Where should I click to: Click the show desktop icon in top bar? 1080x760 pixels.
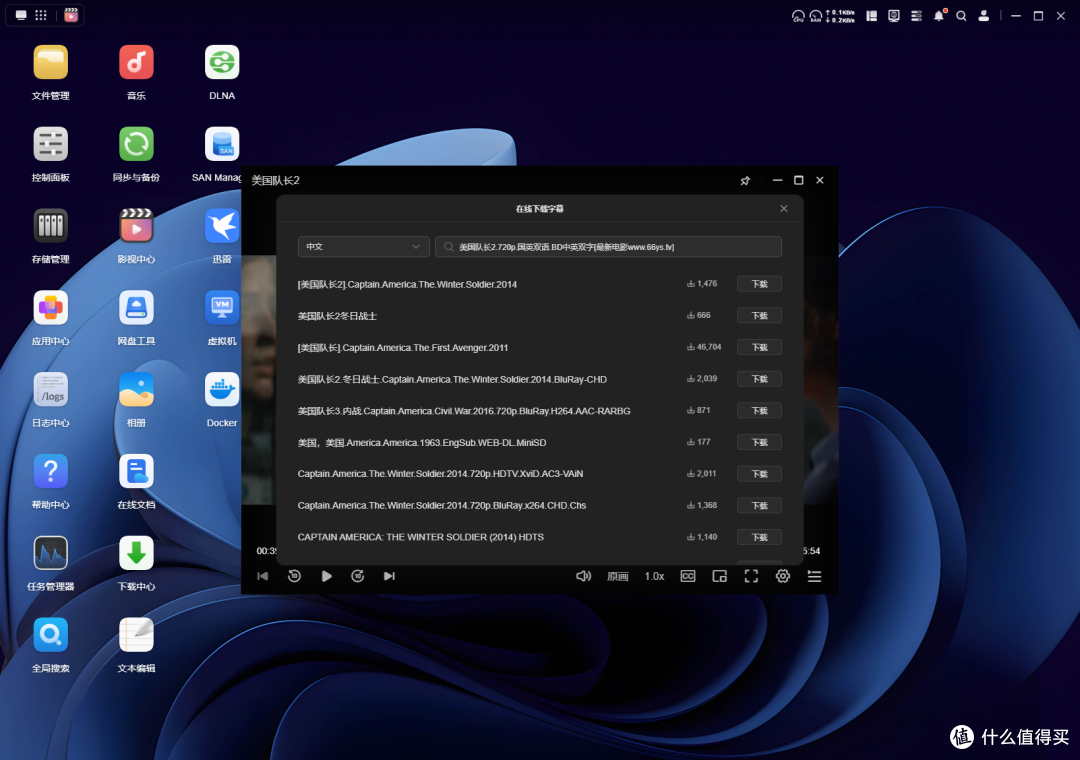point(21,15)
